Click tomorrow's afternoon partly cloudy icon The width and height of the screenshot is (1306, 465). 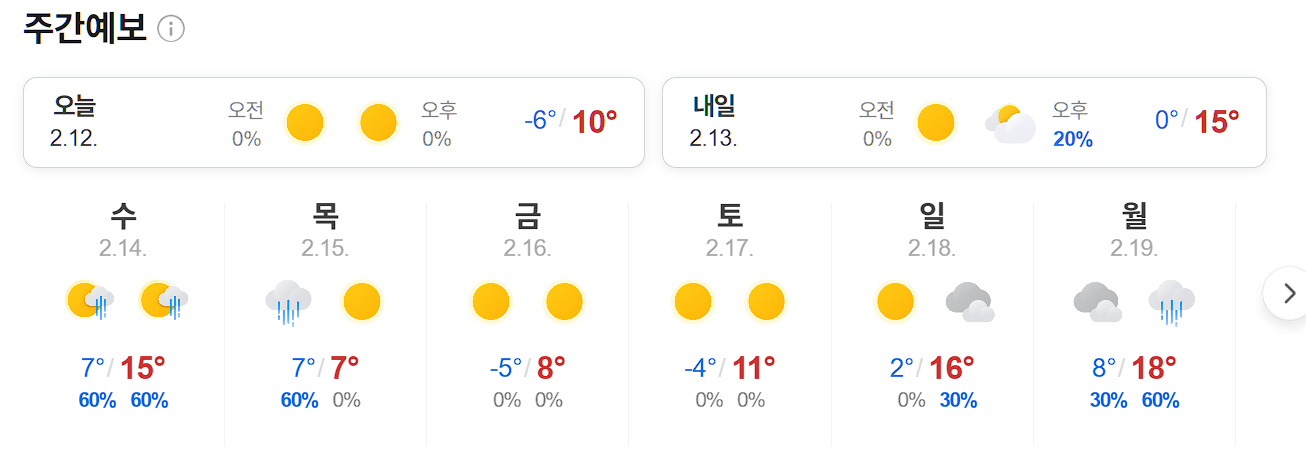tap(1010, 124)
